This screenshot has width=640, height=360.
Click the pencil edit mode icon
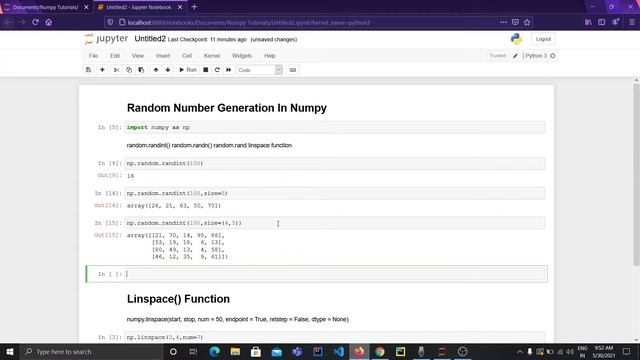click(x=515, y=56)
